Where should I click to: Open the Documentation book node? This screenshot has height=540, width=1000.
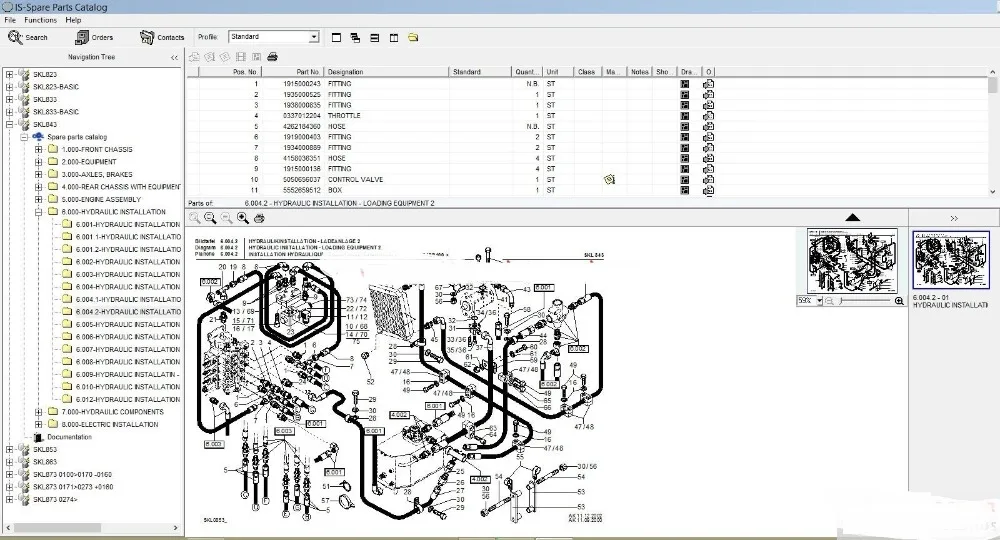click(x=63, y=437)
